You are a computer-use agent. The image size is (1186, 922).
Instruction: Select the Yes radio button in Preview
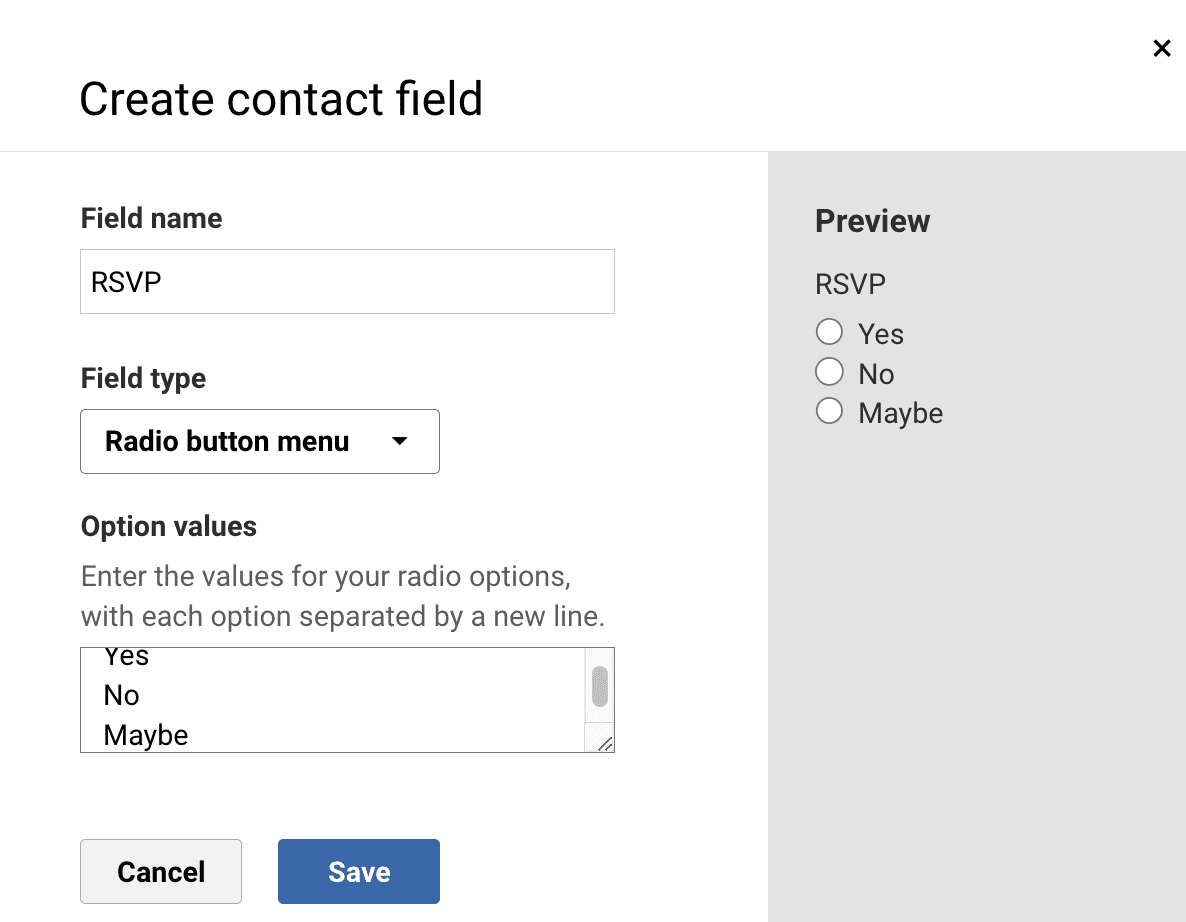829,332
